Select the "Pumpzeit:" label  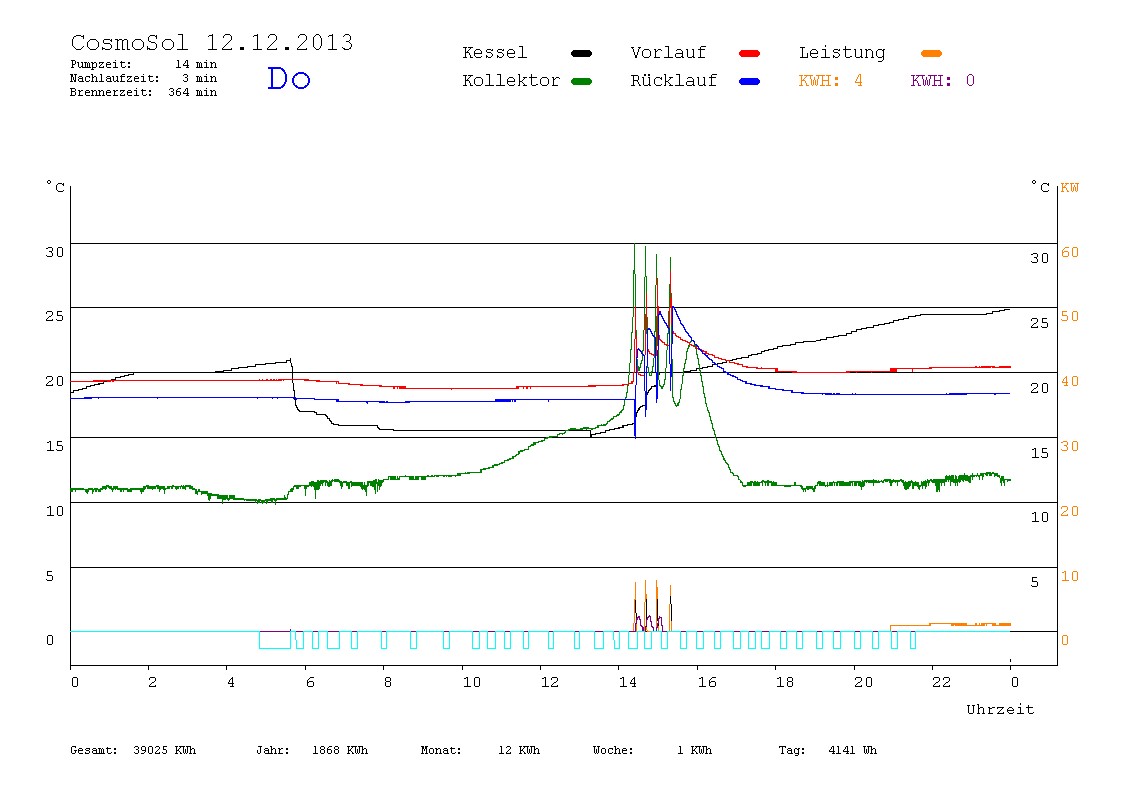click(x=101, y=64)
